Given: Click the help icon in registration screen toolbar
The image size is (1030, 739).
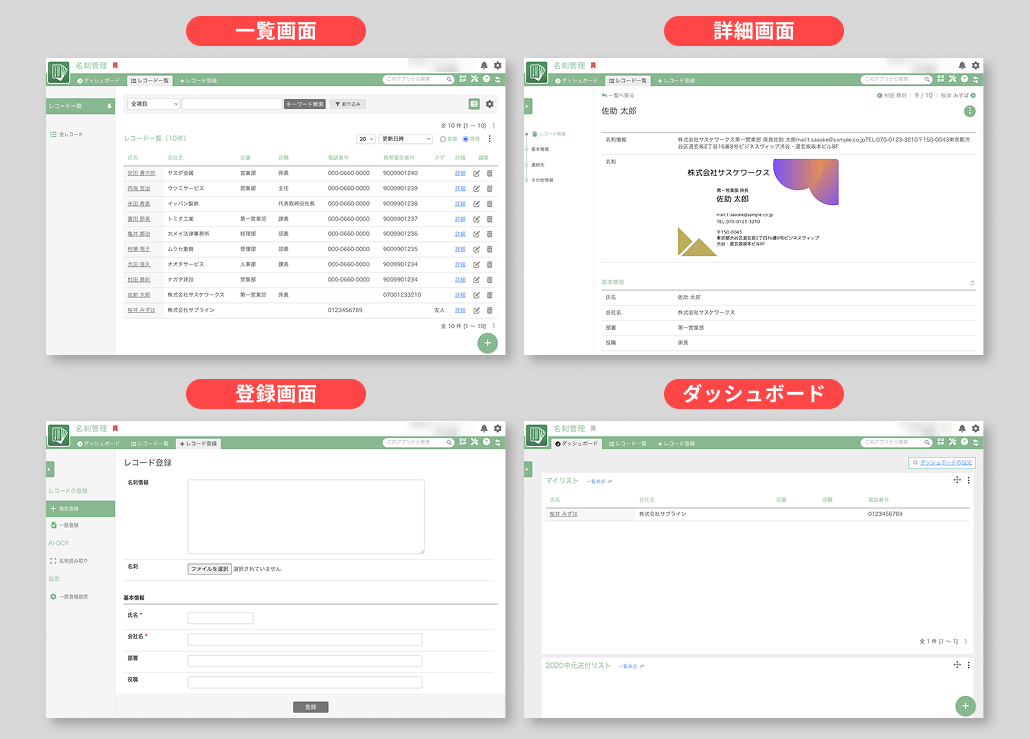Looking at the screenshot, I should [486, 442].
